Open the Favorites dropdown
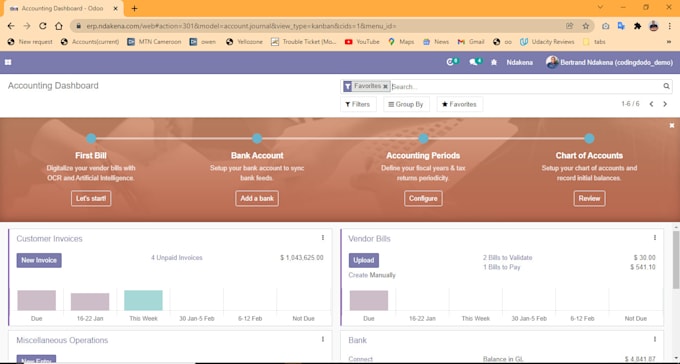The width and height of the screenshot is (680, 364). [459, 104]
